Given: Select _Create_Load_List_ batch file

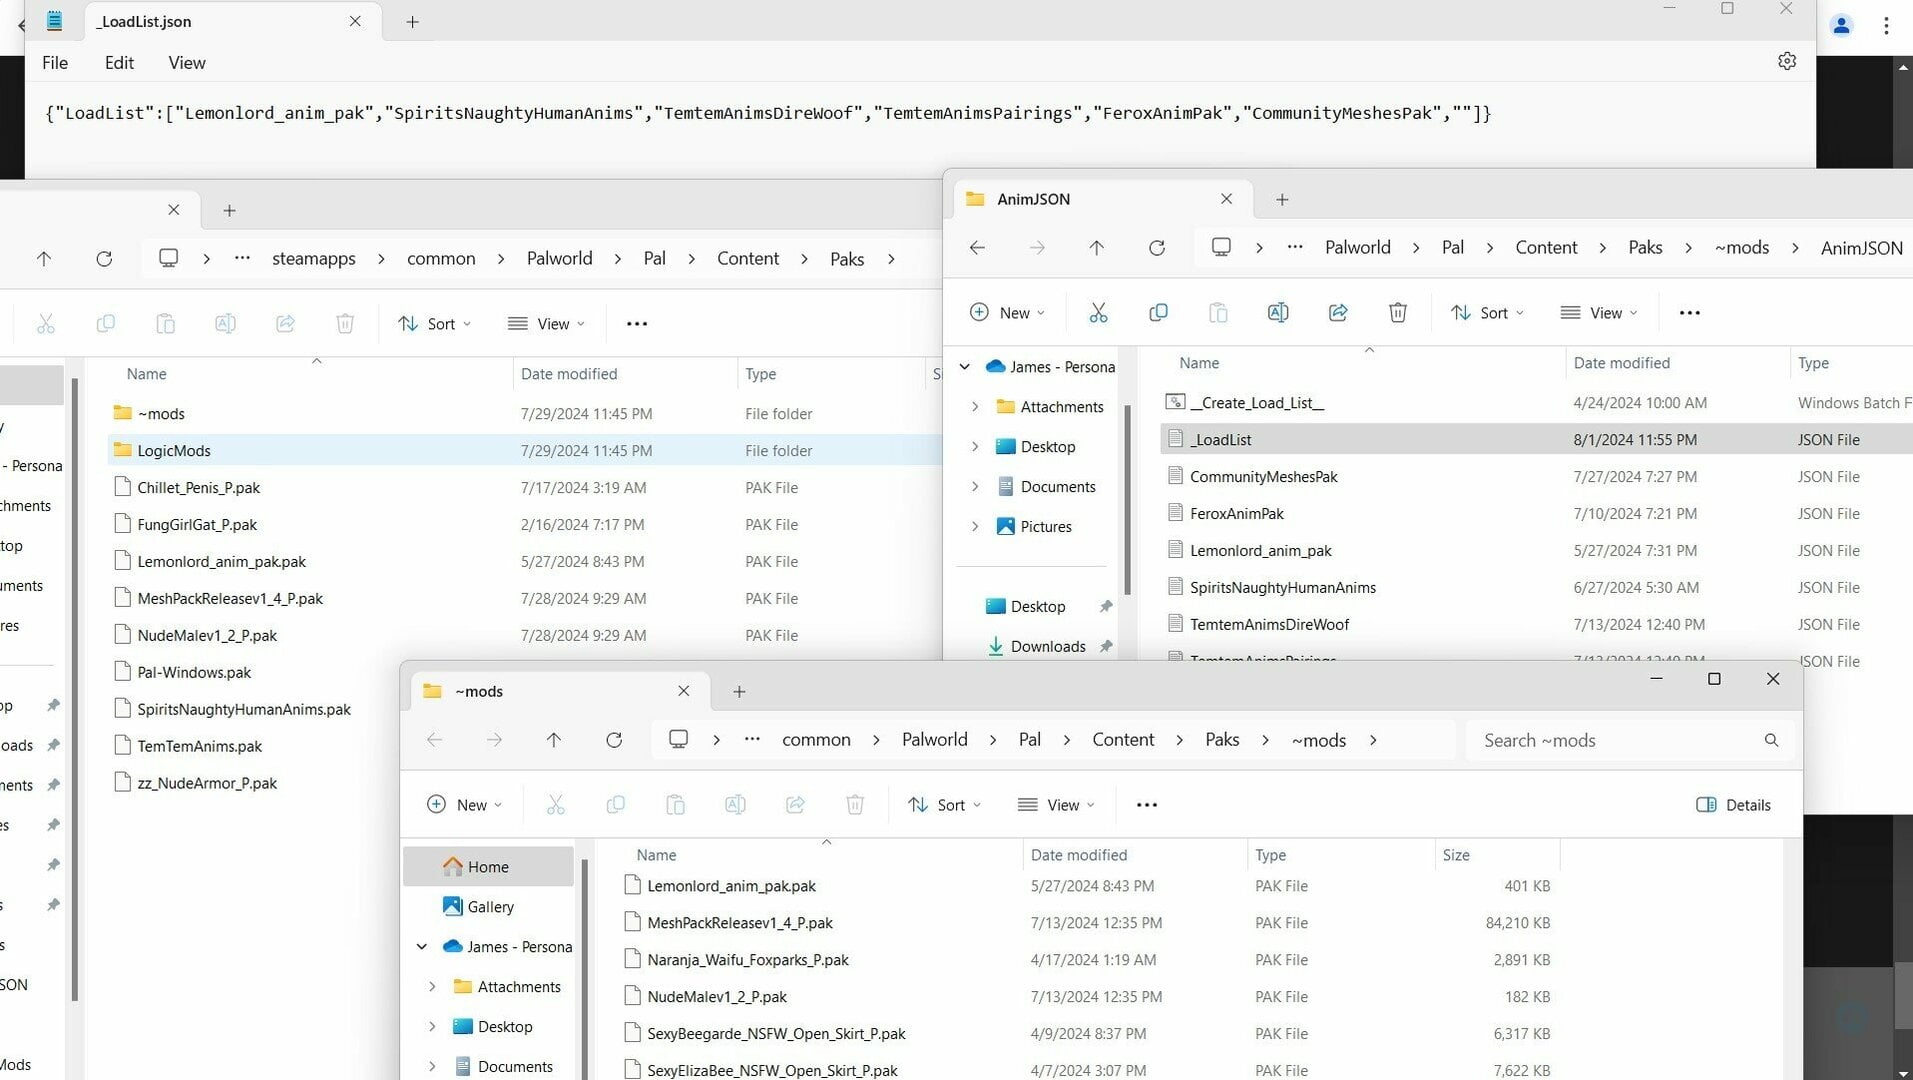Looking at the screenshot, I should click(1257, 403).
